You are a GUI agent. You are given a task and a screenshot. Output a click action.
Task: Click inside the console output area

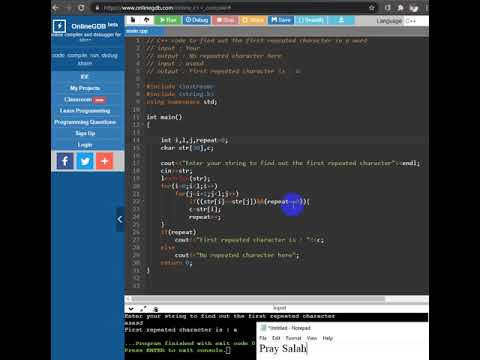[190, 337]
